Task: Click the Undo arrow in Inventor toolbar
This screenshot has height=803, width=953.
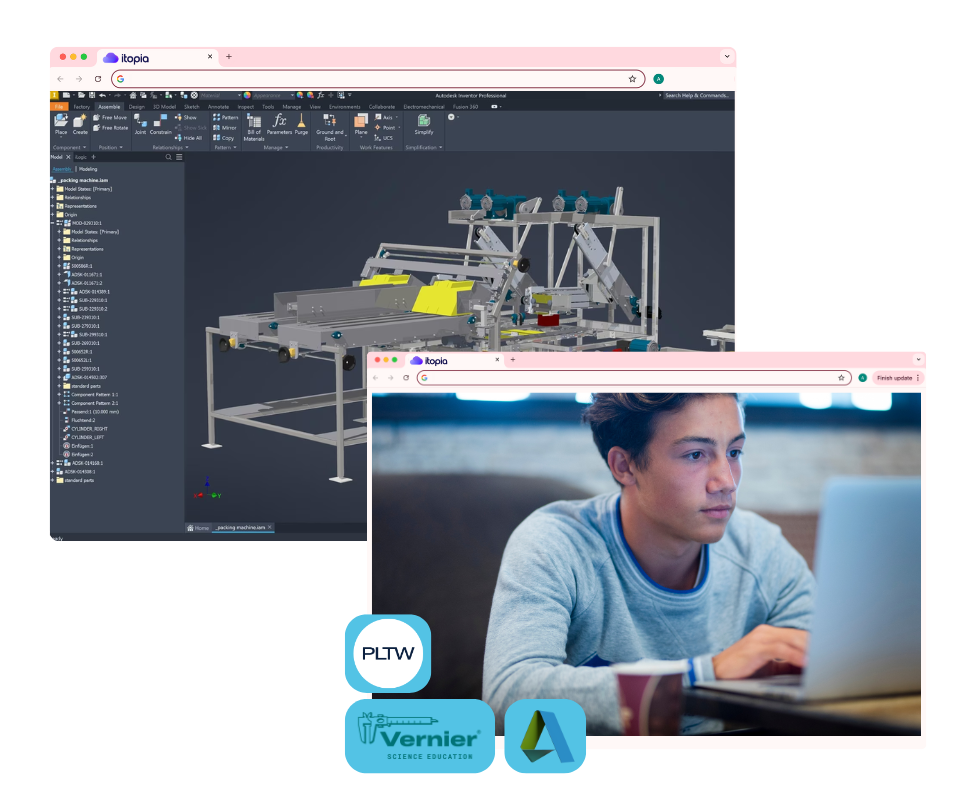Action: click(x=102, y=95)
